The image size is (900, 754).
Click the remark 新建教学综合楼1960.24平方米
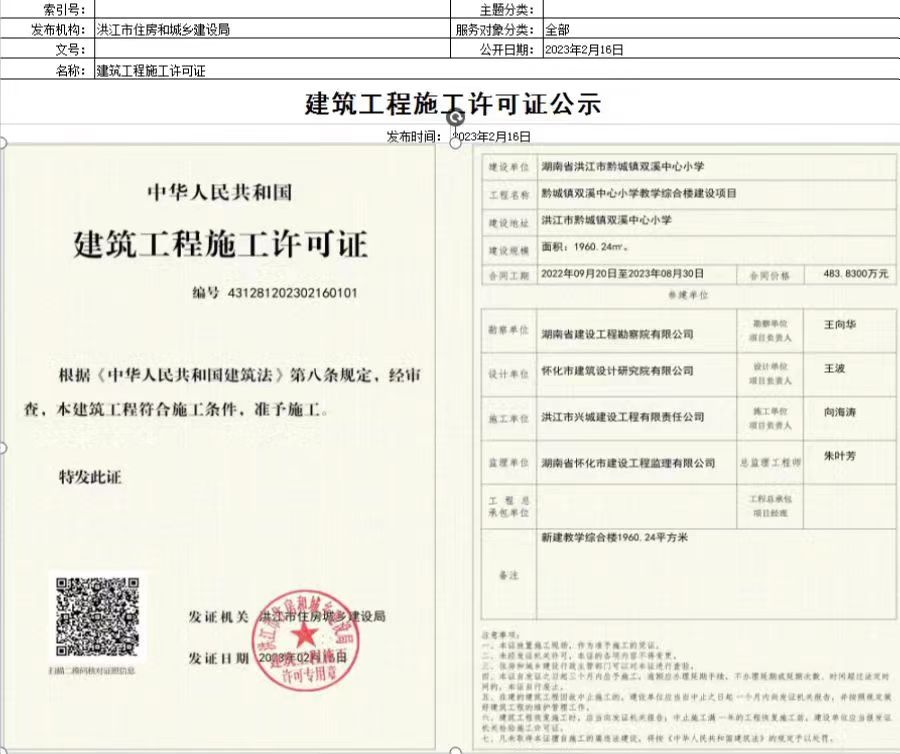[614, 538]
